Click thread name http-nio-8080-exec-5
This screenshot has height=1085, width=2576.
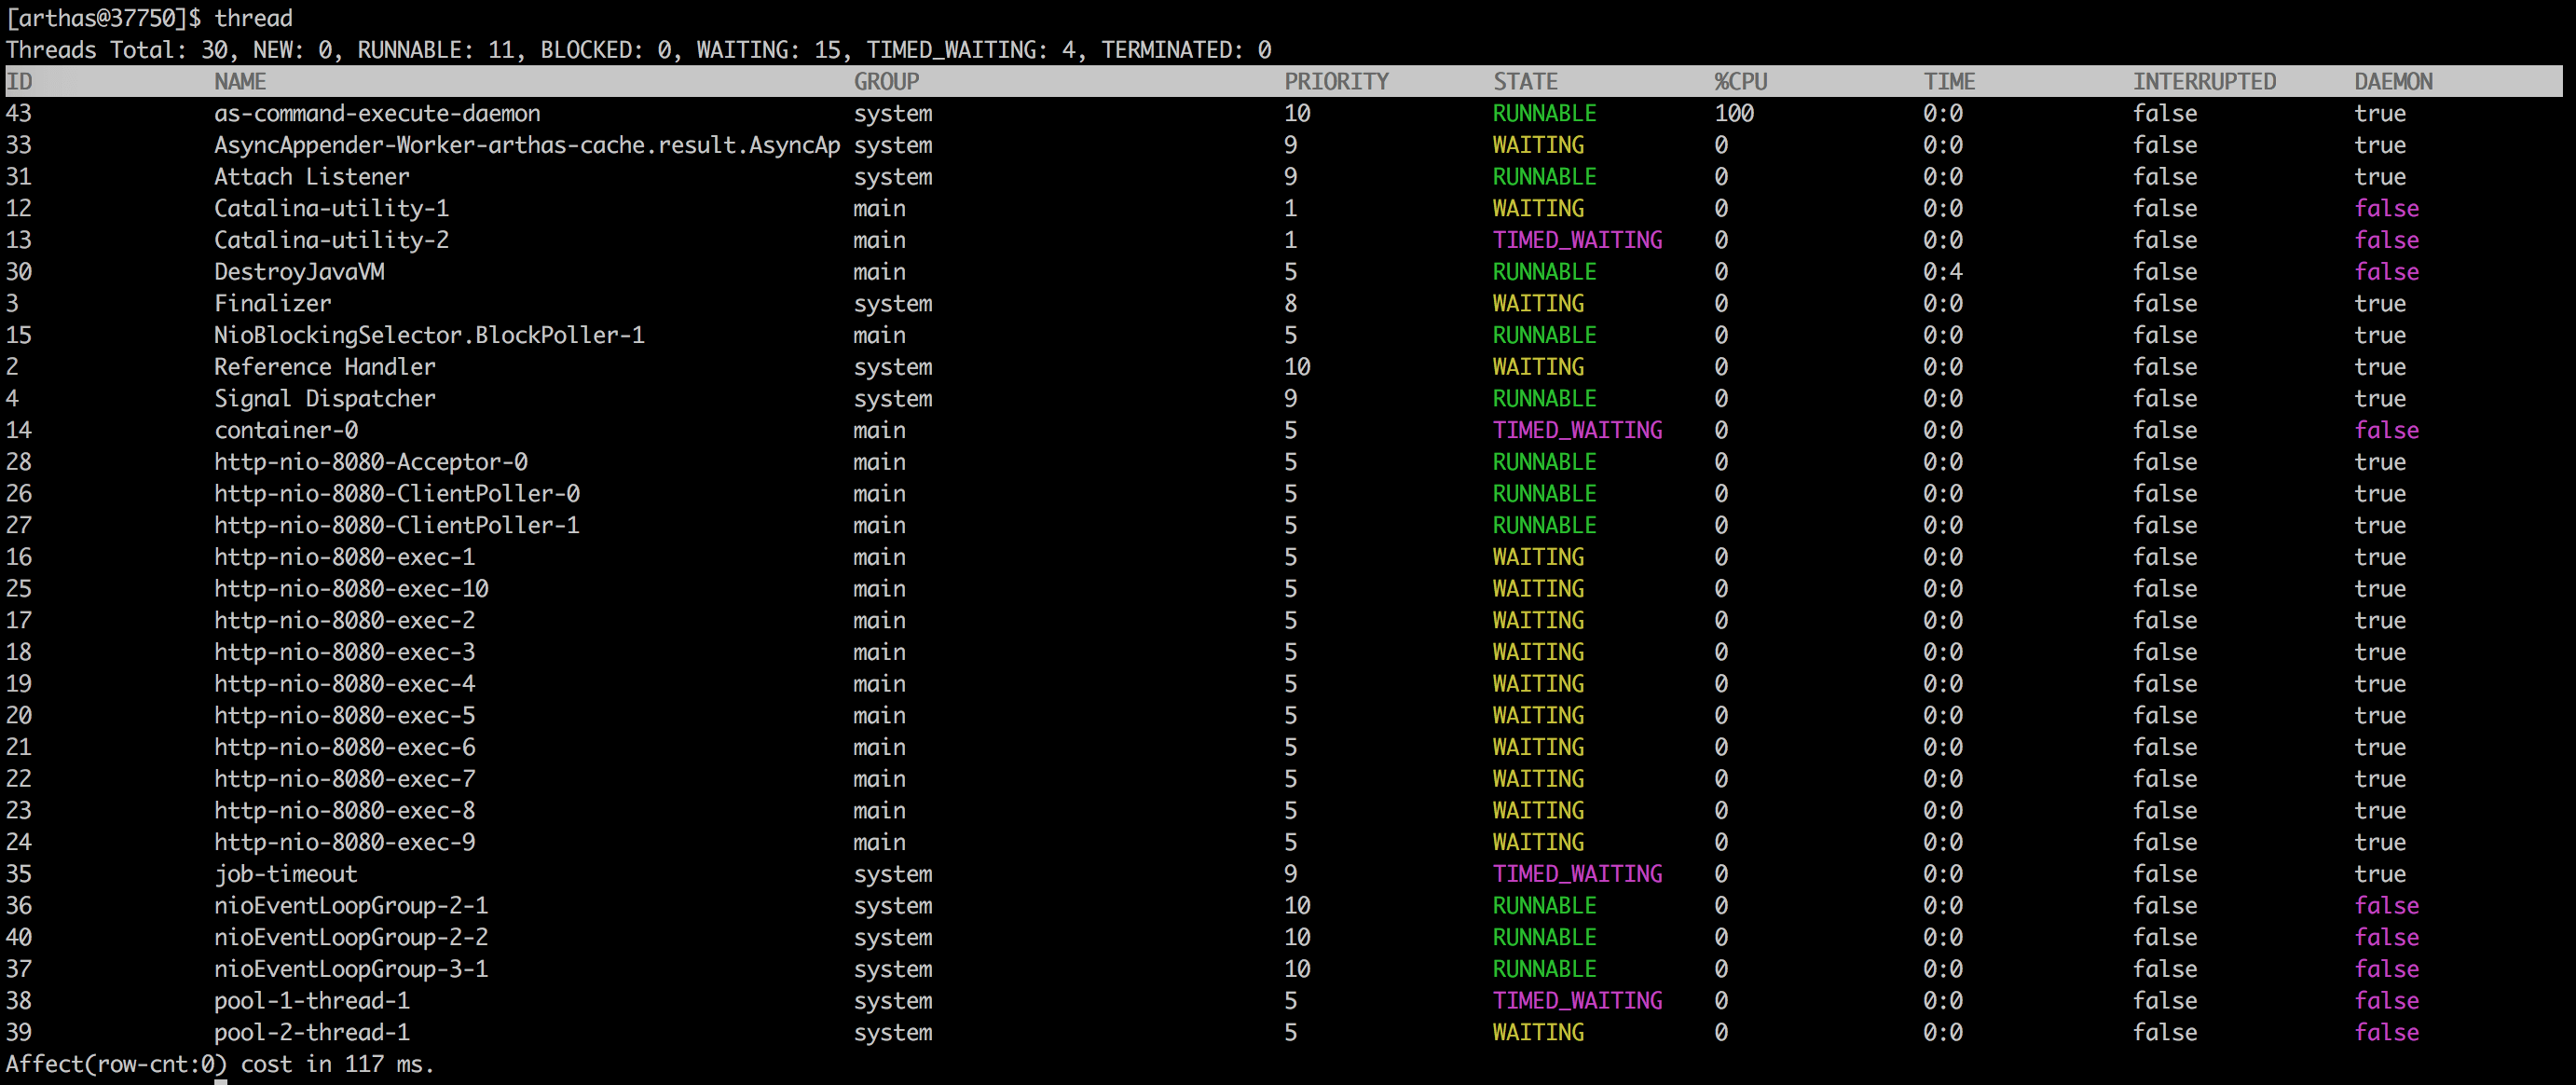(x=344, y=715)
